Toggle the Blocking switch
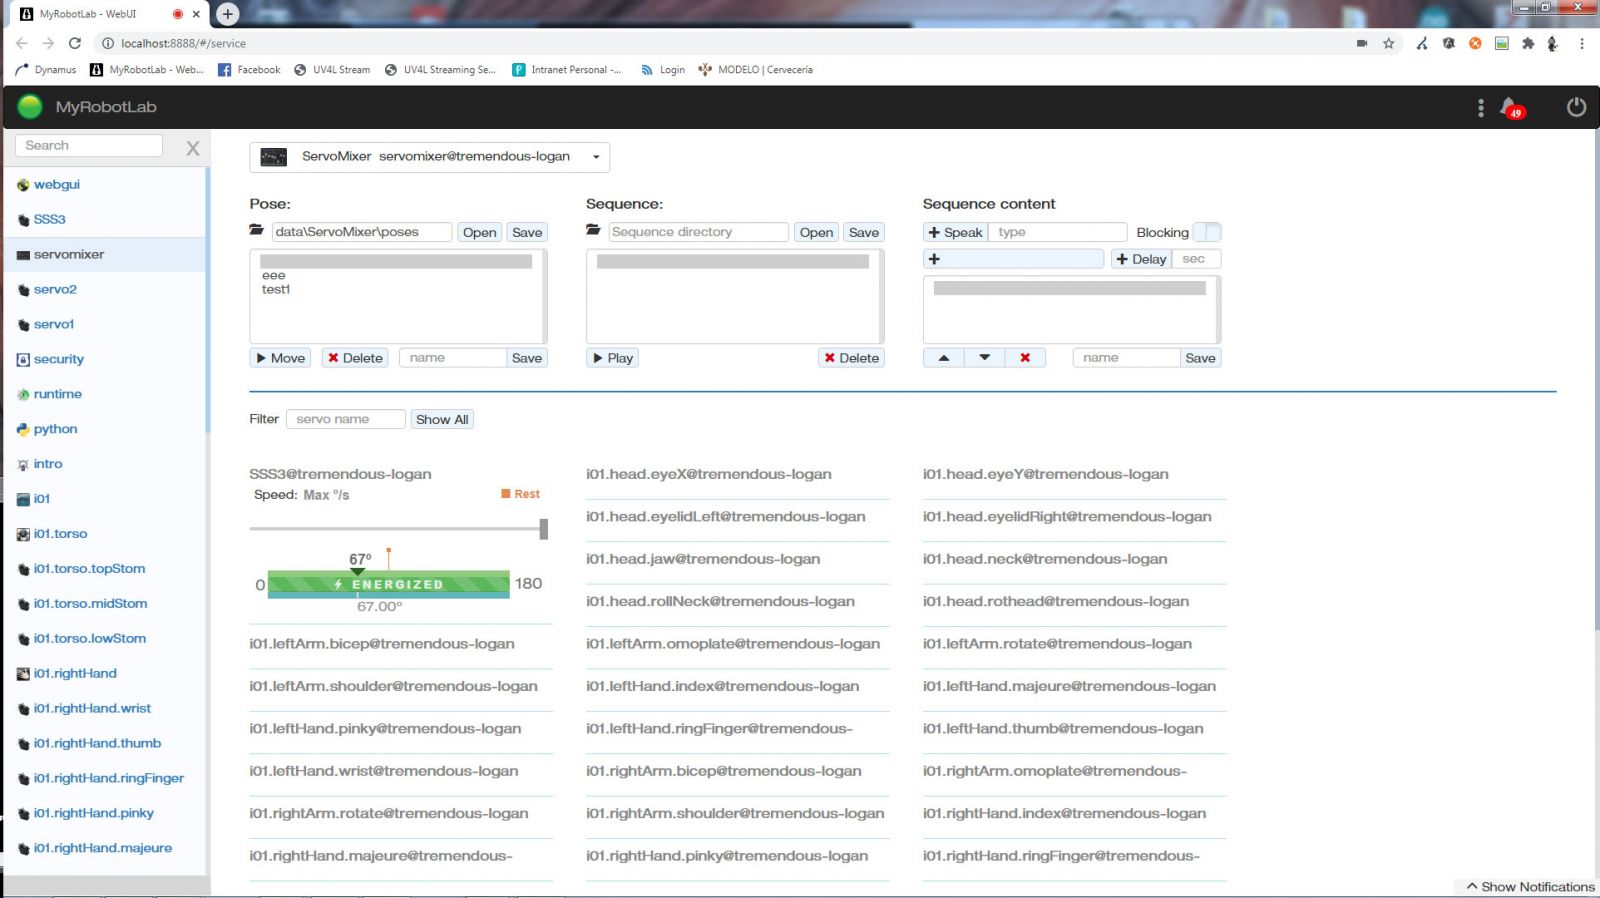Viewport: 1600px width, 898px height. pos(1207,232)
